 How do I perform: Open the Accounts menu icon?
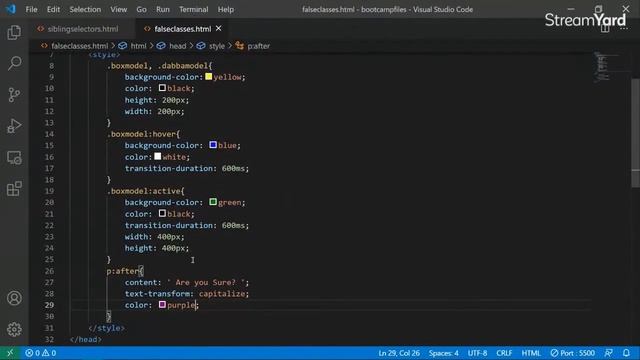pos(14,298)
